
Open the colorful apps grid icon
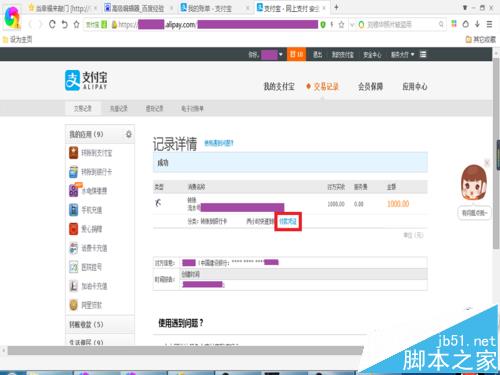coord(454,24)
